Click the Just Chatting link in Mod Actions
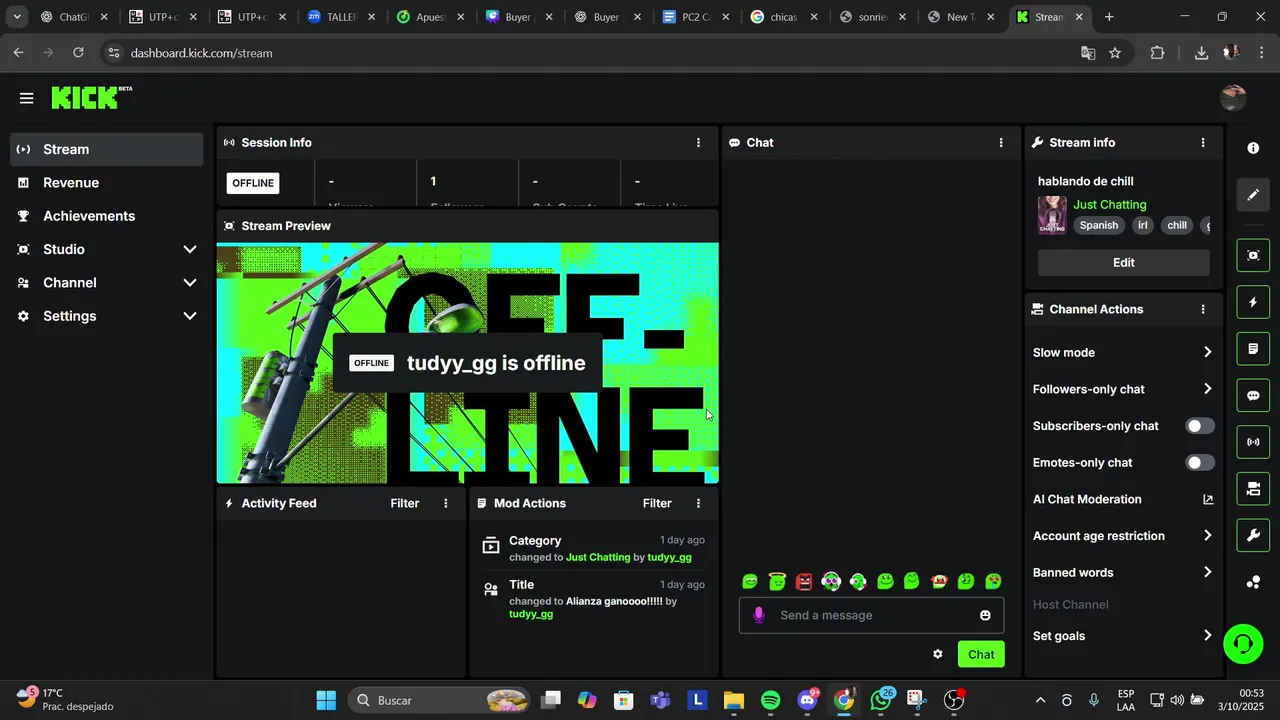The image size is (1280, 720). point(598,557)
